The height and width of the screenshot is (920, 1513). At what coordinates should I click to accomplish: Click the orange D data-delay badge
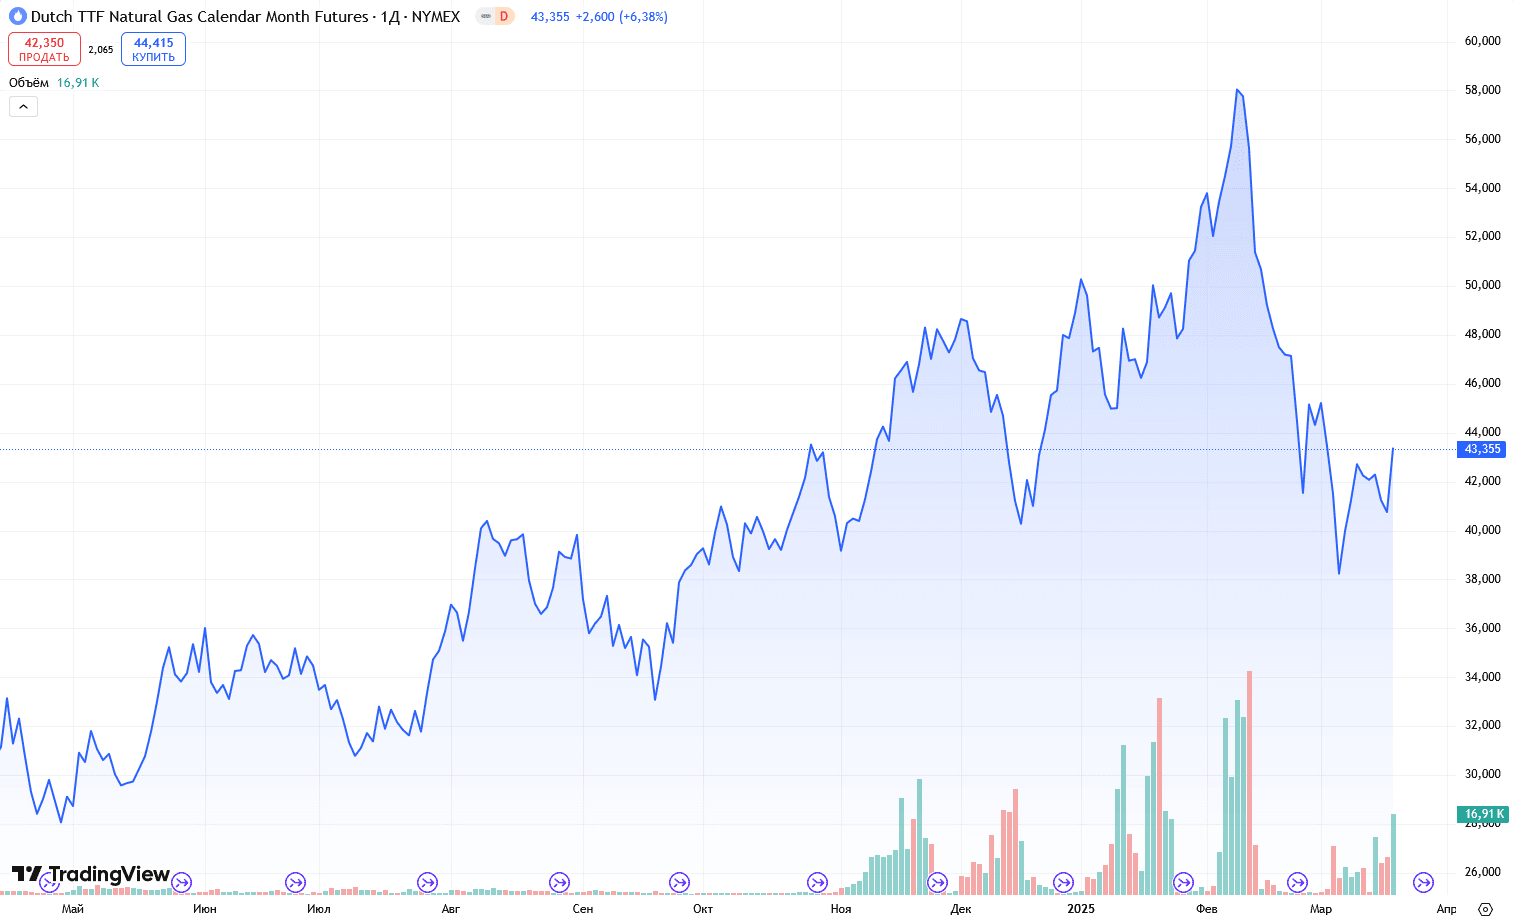pos(504,16)
